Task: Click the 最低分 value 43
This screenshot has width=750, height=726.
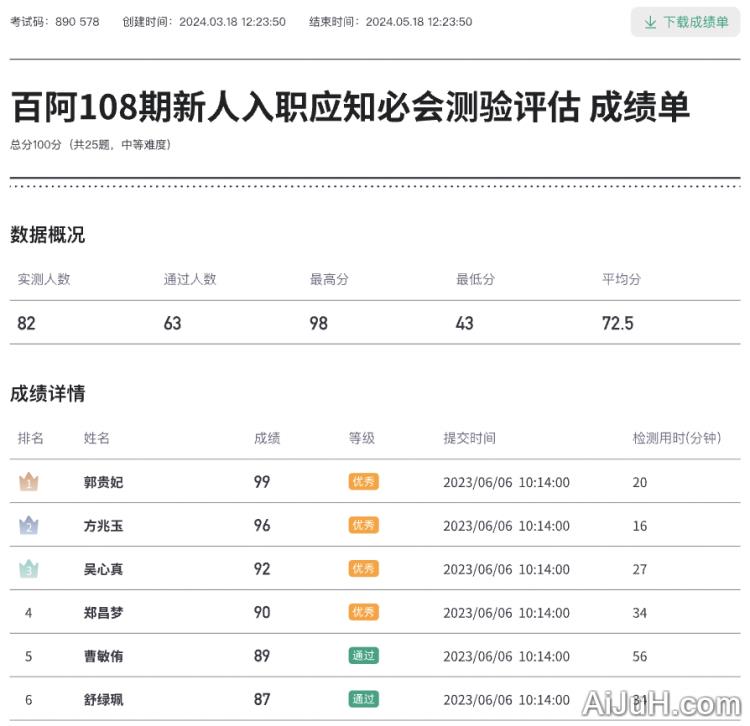Action: pyautogui.click(x=464, y=323)
